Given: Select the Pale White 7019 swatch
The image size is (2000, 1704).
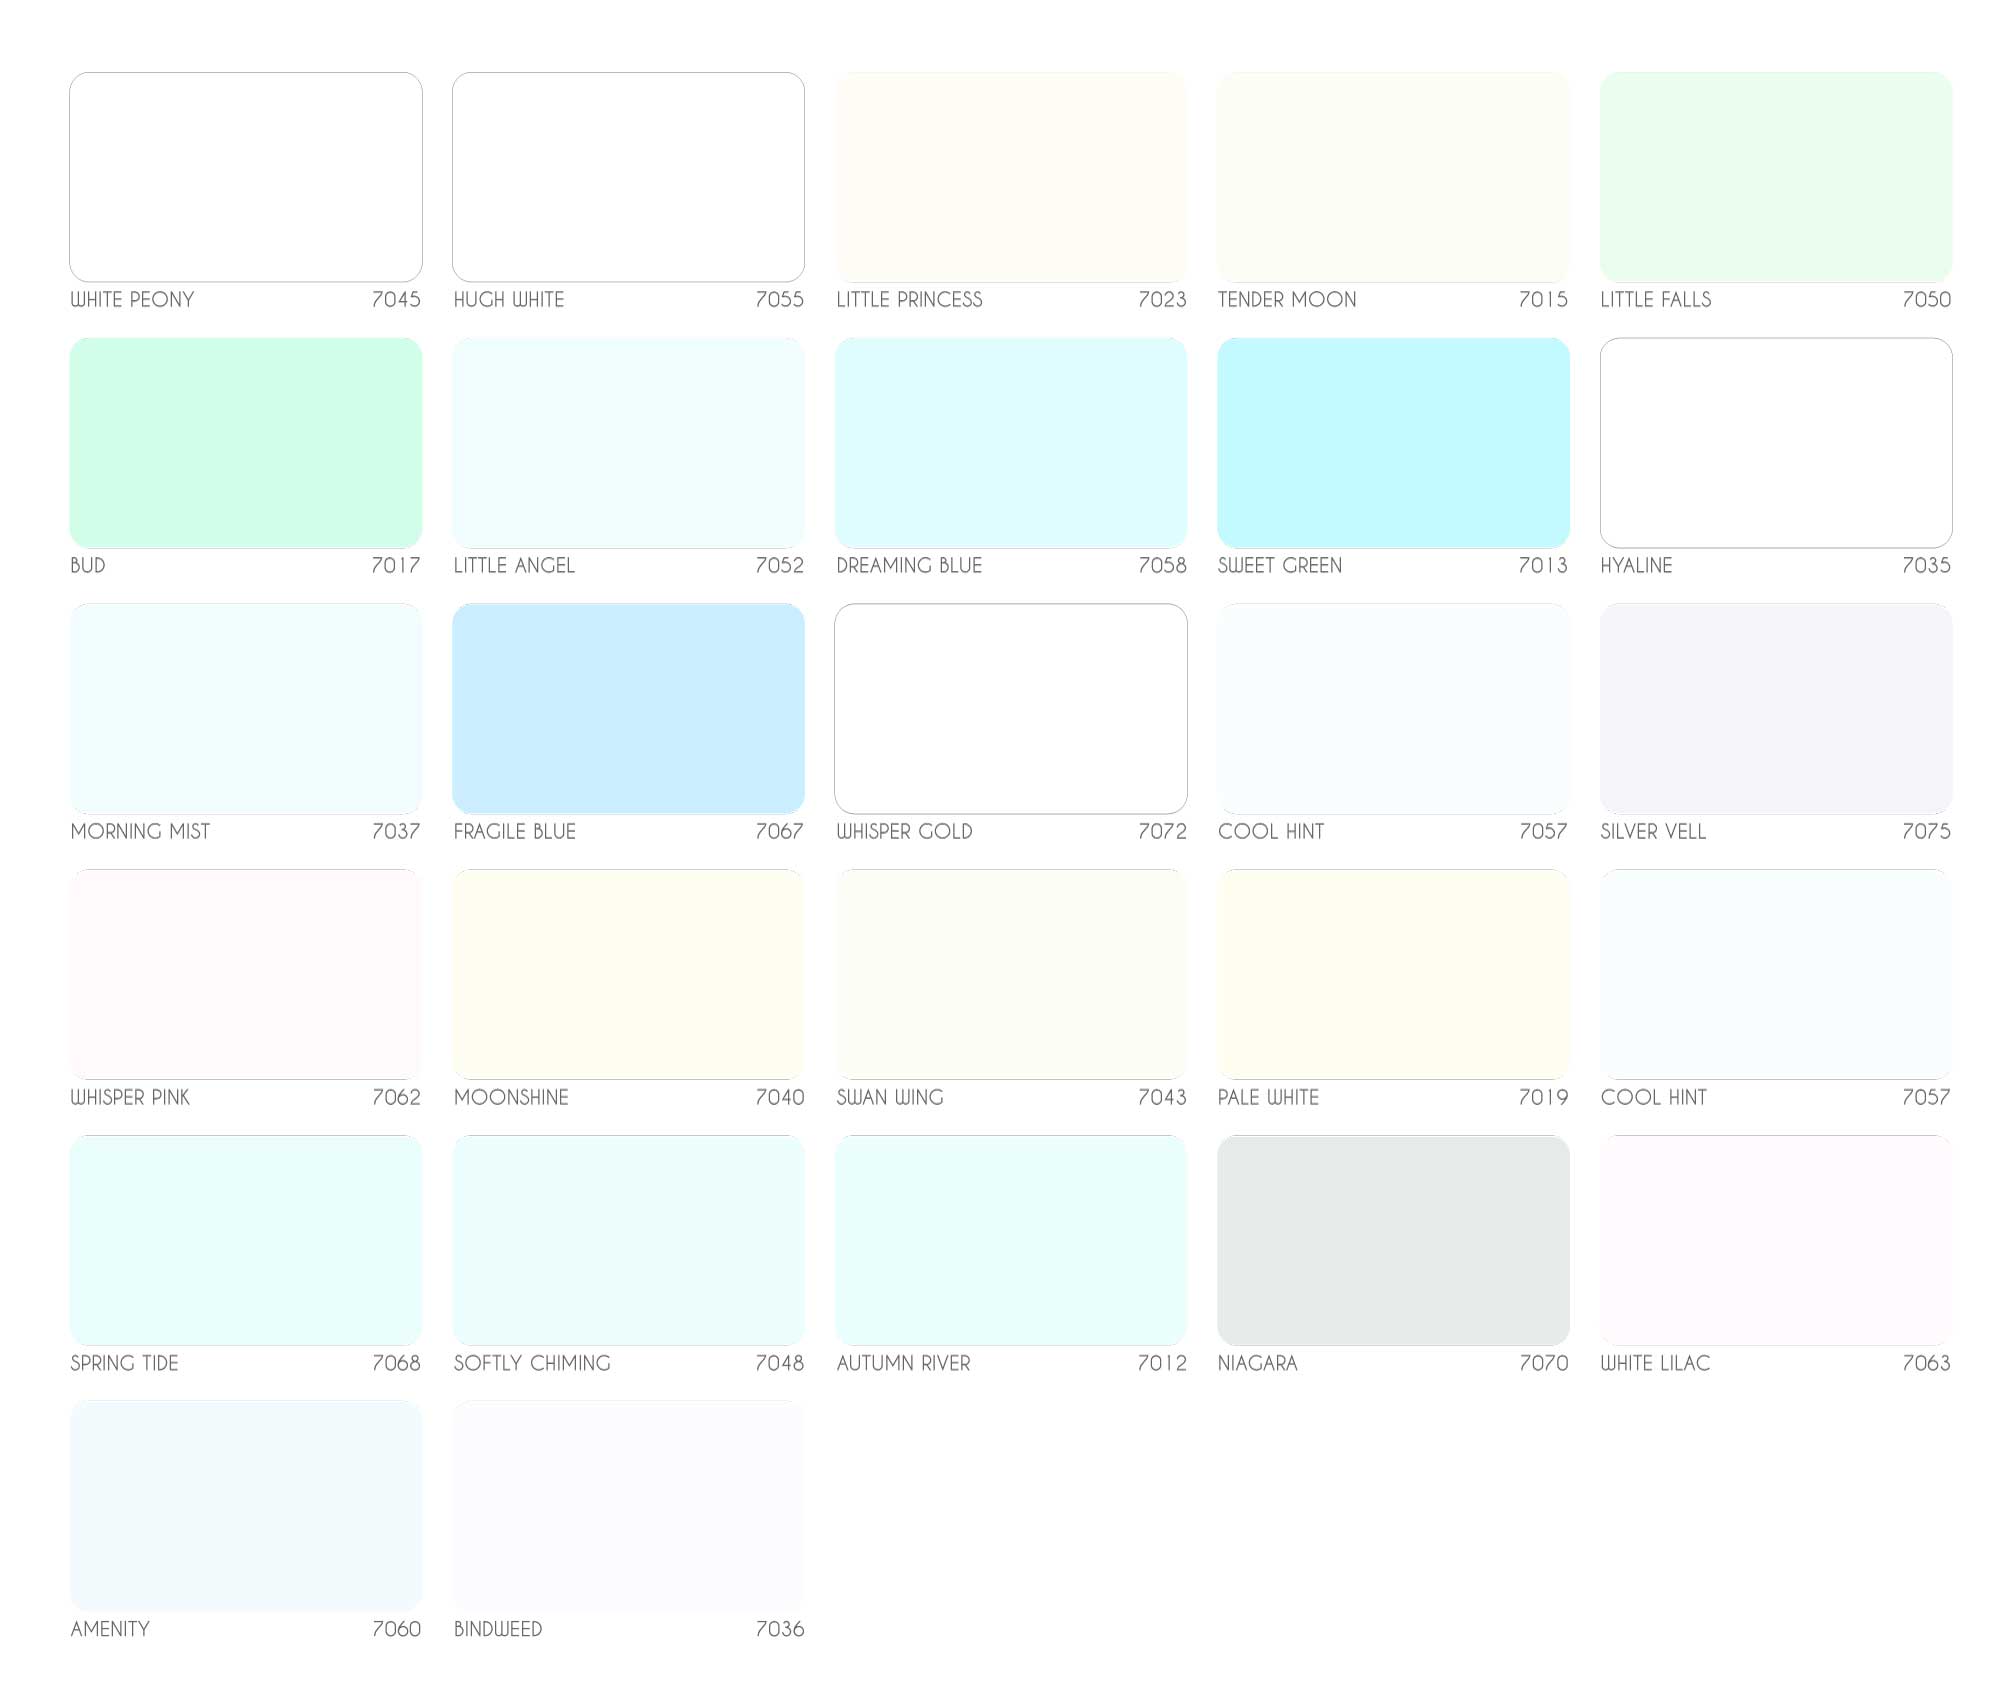Looking at the screenshot, I should coord(1393,974).
